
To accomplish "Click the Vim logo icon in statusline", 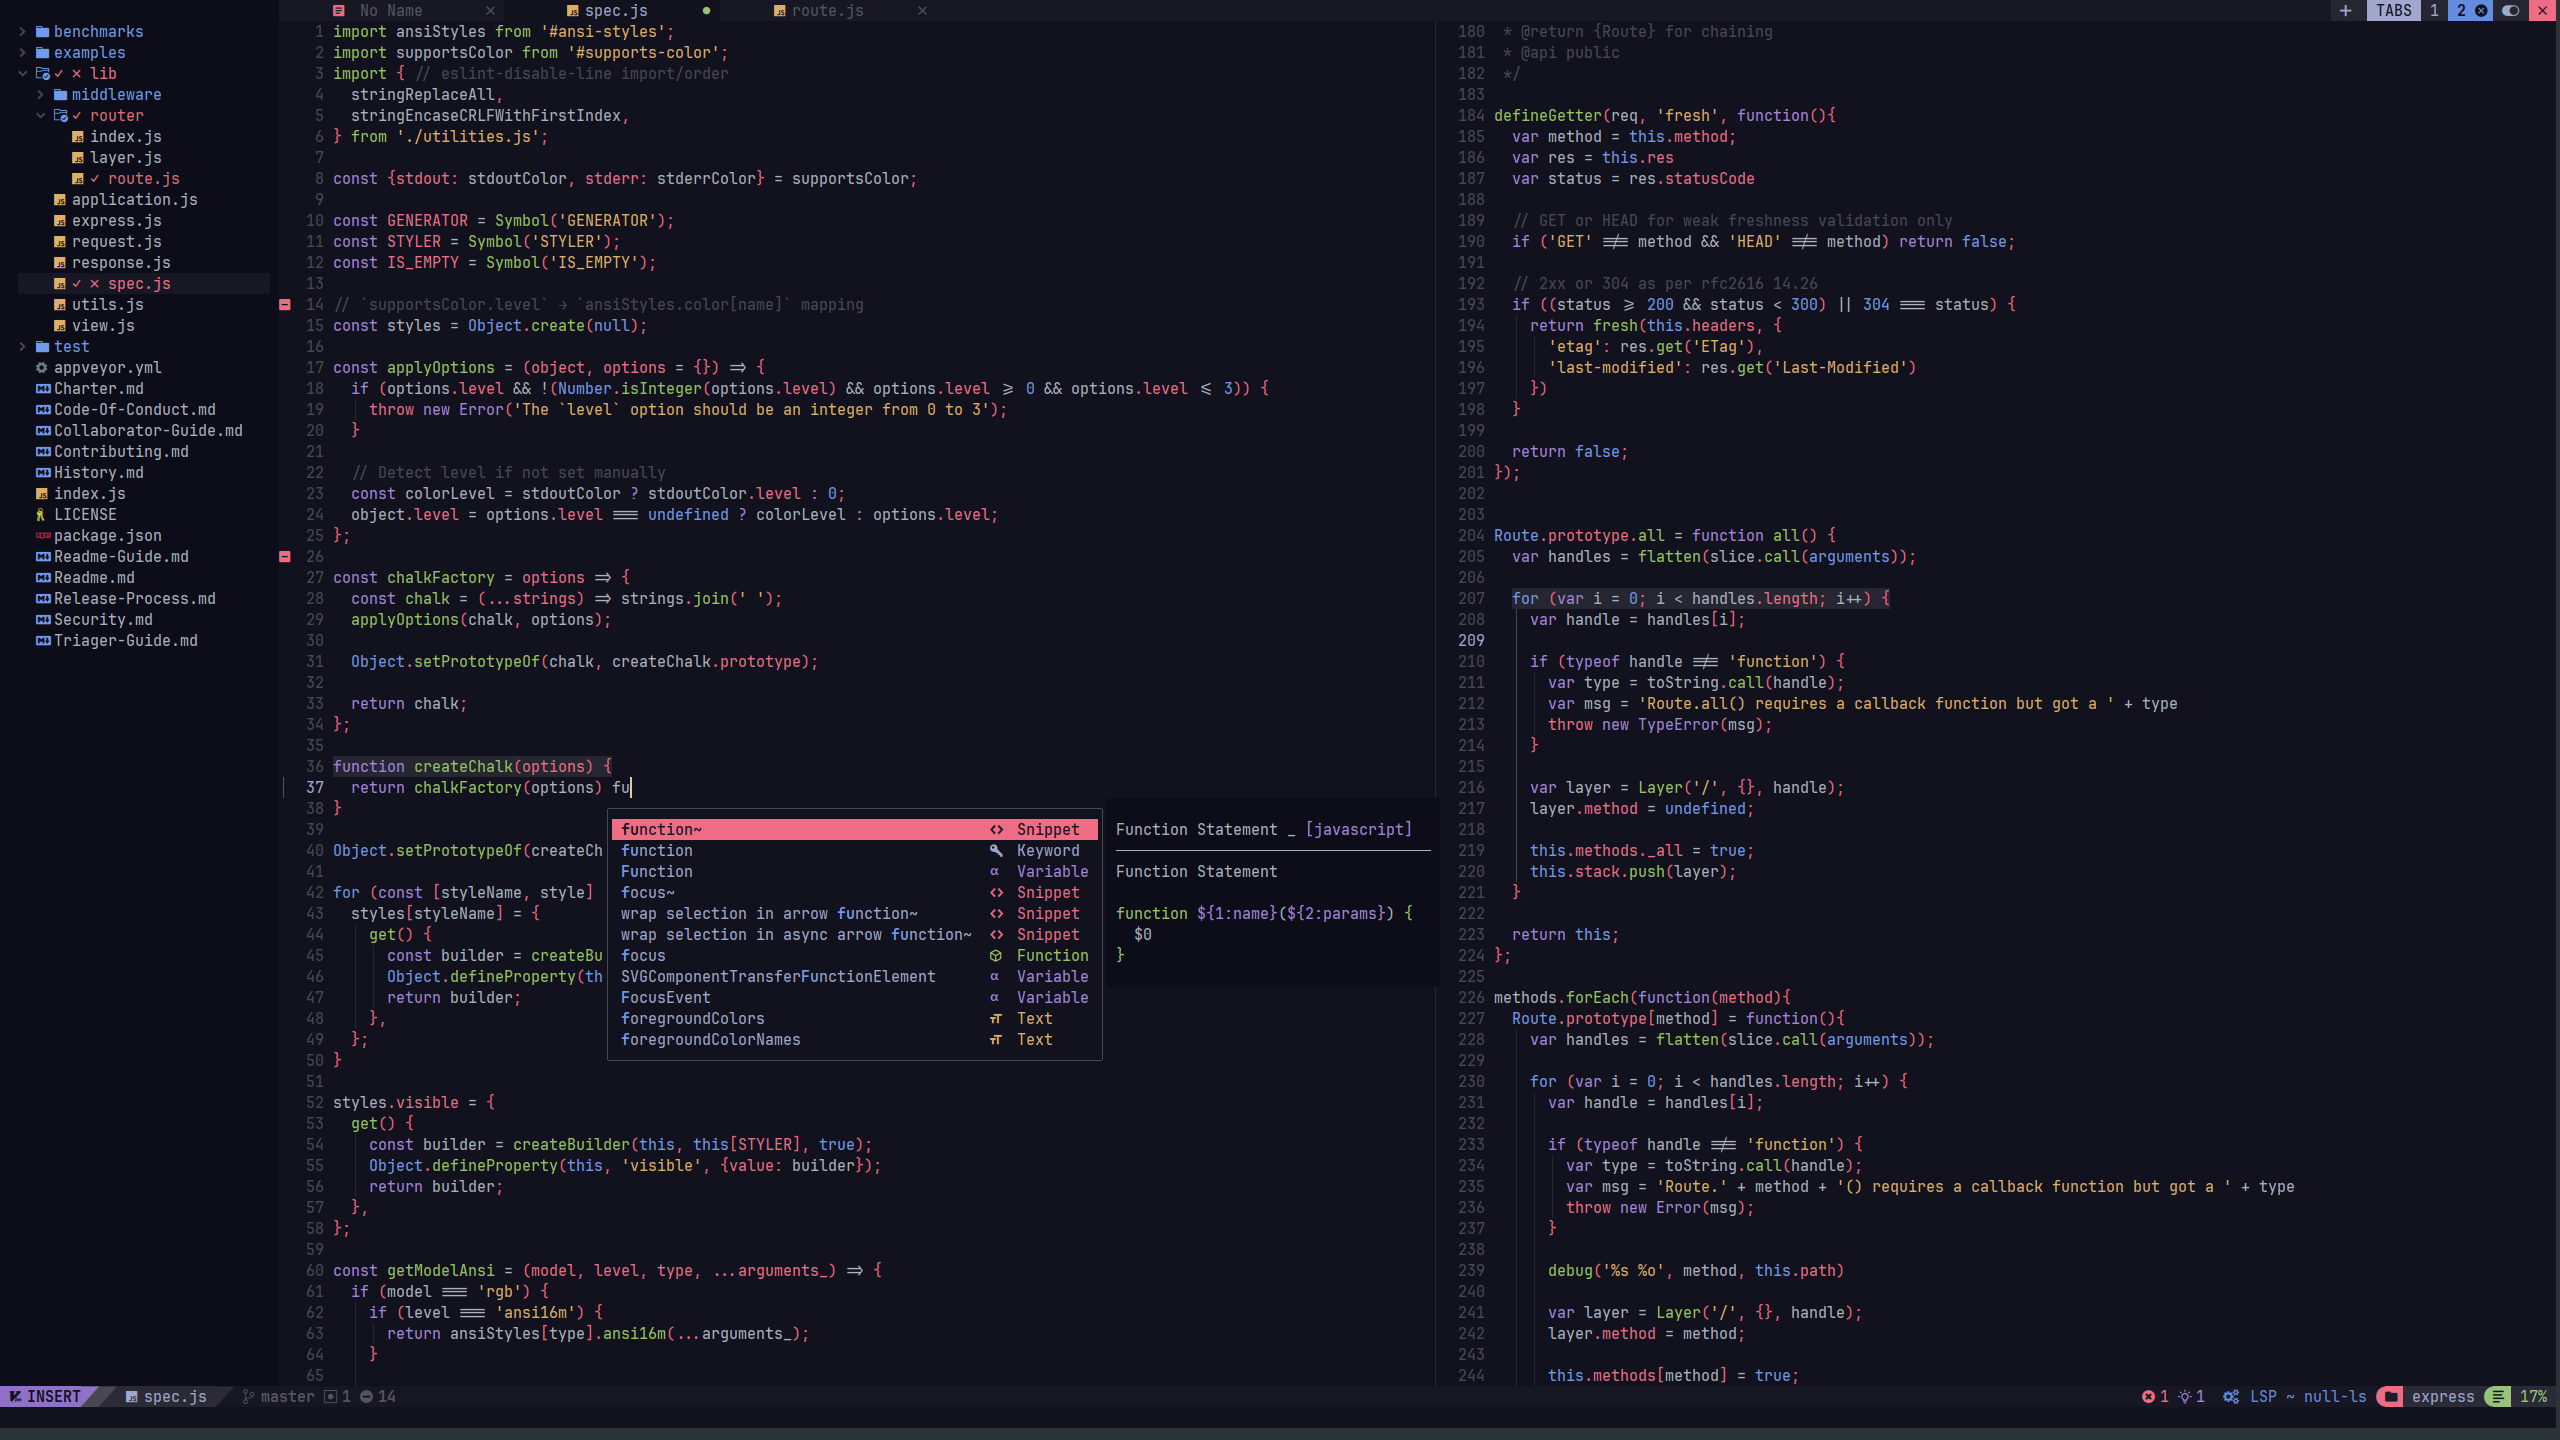I will (15, 1397).
